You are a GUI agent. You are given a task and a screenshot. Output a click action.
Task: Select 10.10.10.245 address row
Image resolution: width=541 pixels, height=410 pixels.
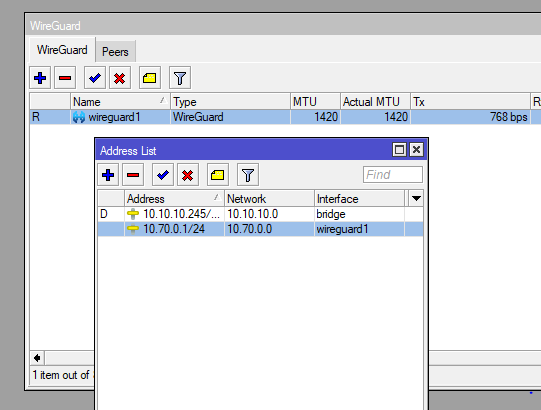260,214
